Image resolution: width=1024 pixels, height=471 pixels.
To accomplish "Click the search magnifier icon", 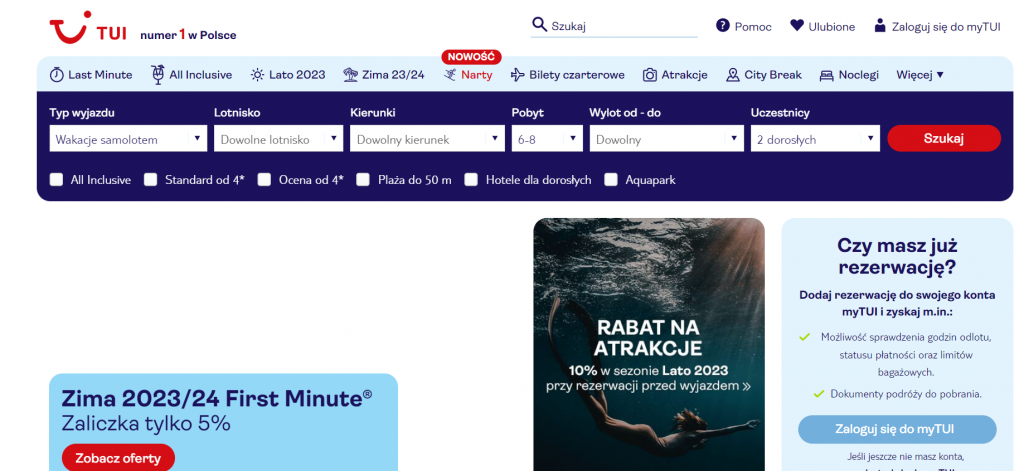I will [539, 25].
